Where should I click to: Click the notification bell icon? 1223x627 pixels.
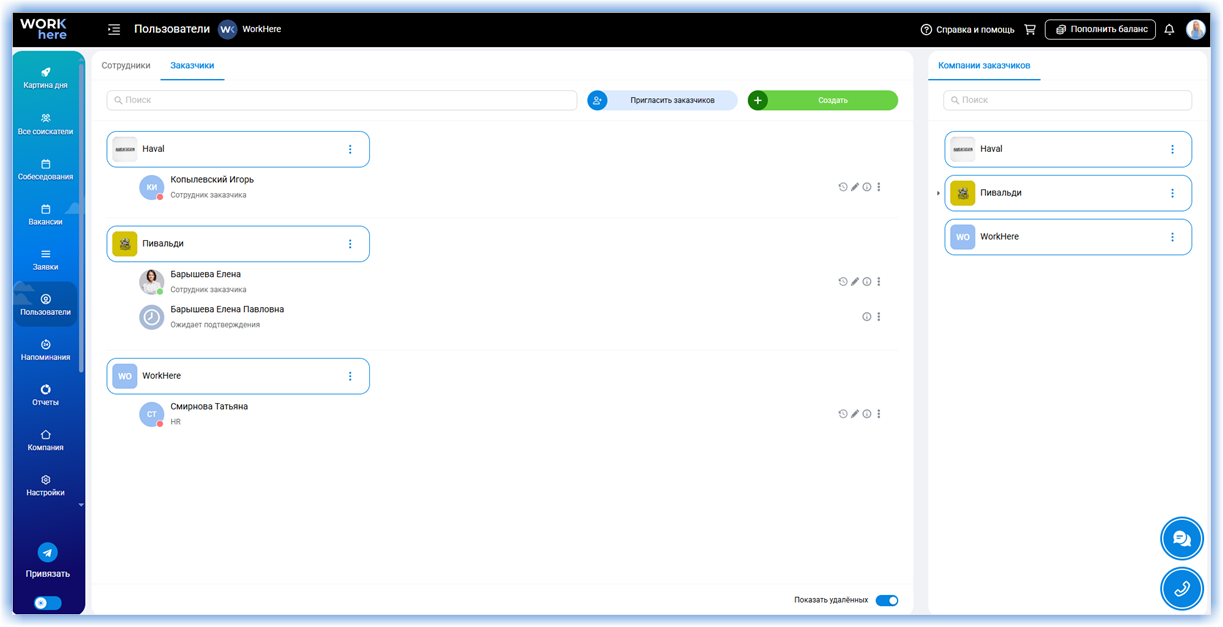pos(1169,30)
